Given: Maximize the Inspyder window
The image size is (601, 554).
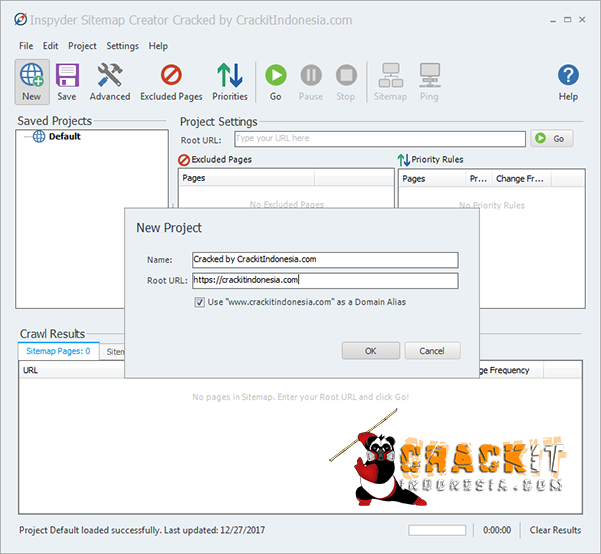Looking at the screenshot, I should pyautogui.click(x=568, y=20).
